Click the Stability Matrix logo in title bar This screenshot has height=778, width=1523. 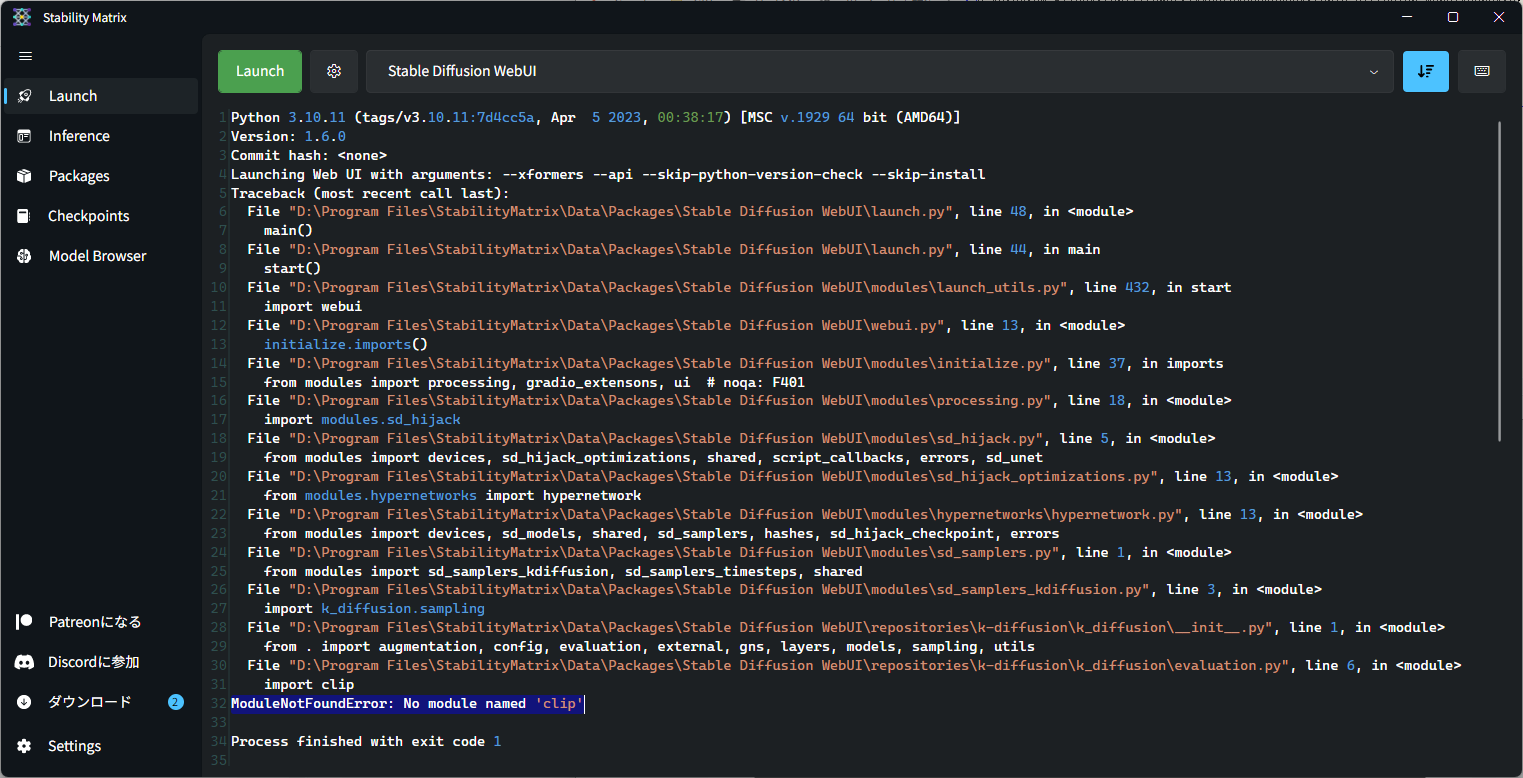(x=21, y=17)
